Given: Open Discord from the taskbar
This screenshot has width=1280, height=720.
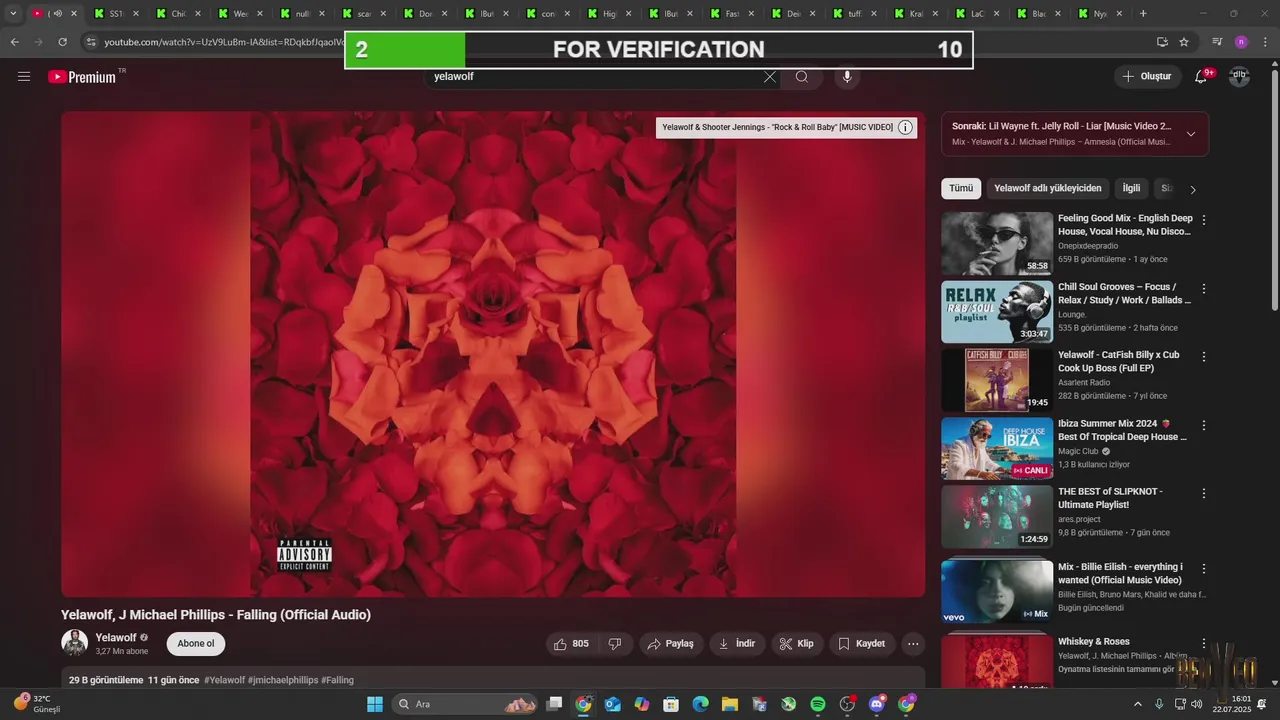Looking at the screenshot, I should click(x=877, y=704).
